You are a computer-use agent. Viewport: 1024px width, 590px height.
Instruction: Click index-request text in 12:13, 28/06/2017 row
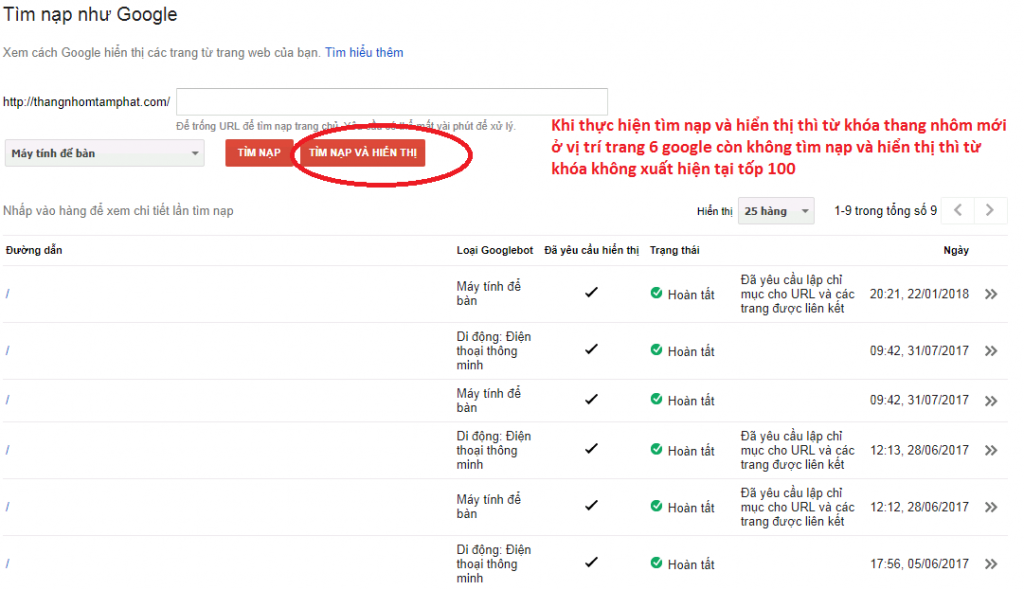[x=797, y=450]
